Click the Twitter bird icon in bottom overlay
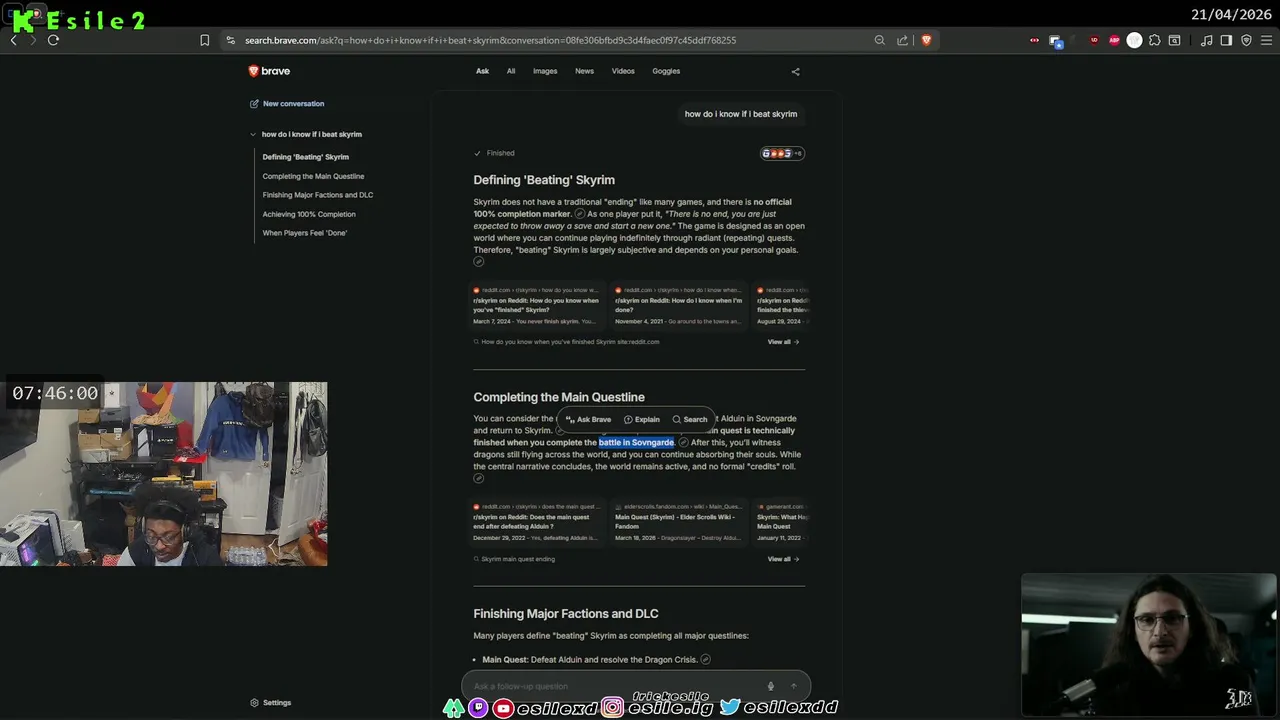This screenshot has height=720, width=1280. pyautogui.click(x=730, y=706)
